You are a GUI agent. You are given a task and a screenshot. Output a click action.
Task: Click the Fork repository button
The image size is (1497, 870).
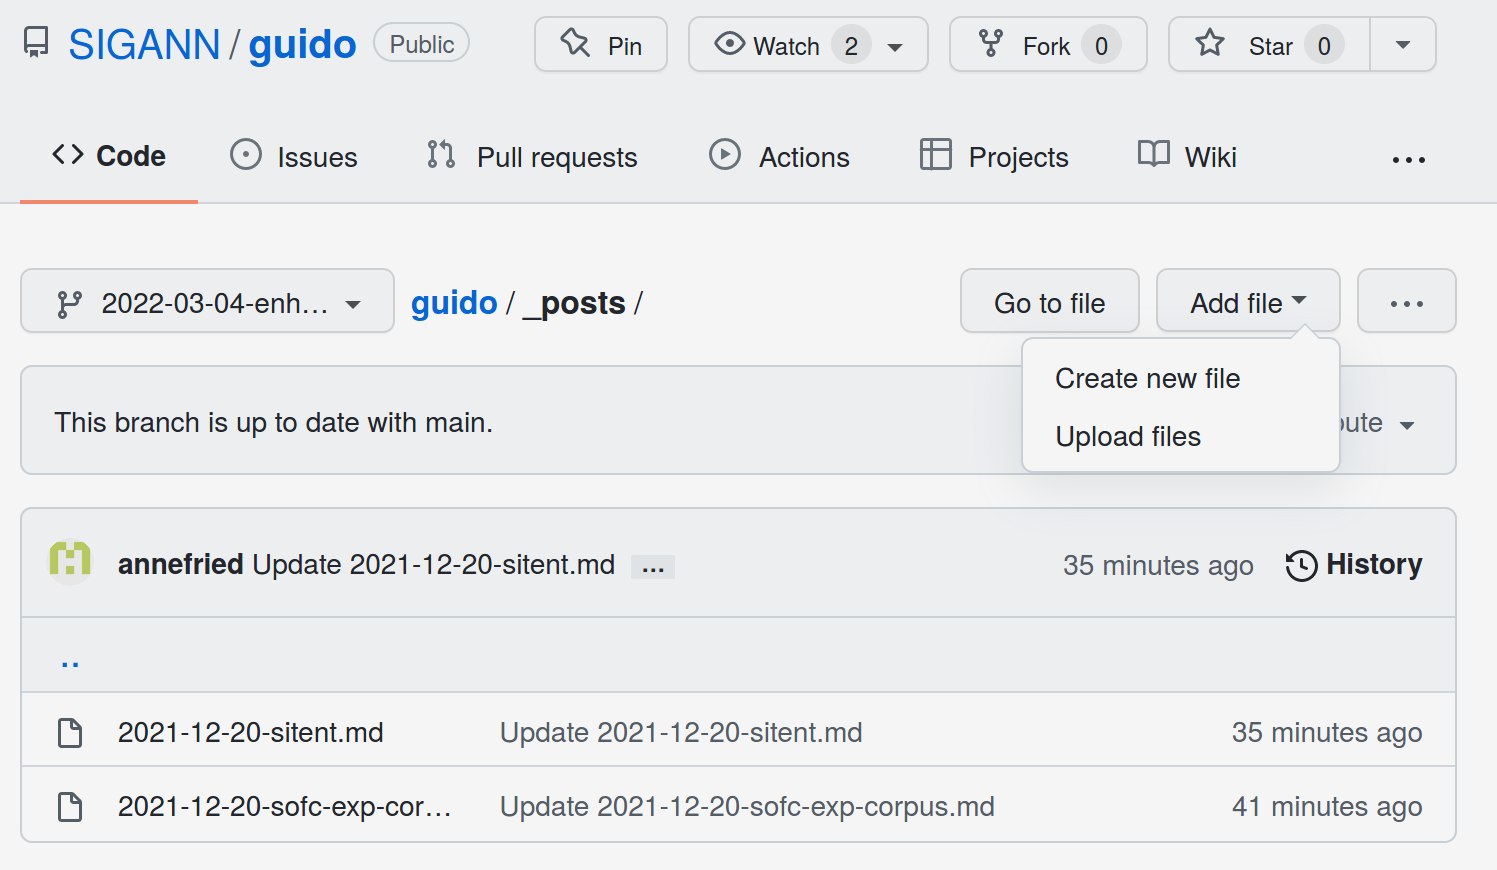pyautogui.click(x=1048, y=45)
